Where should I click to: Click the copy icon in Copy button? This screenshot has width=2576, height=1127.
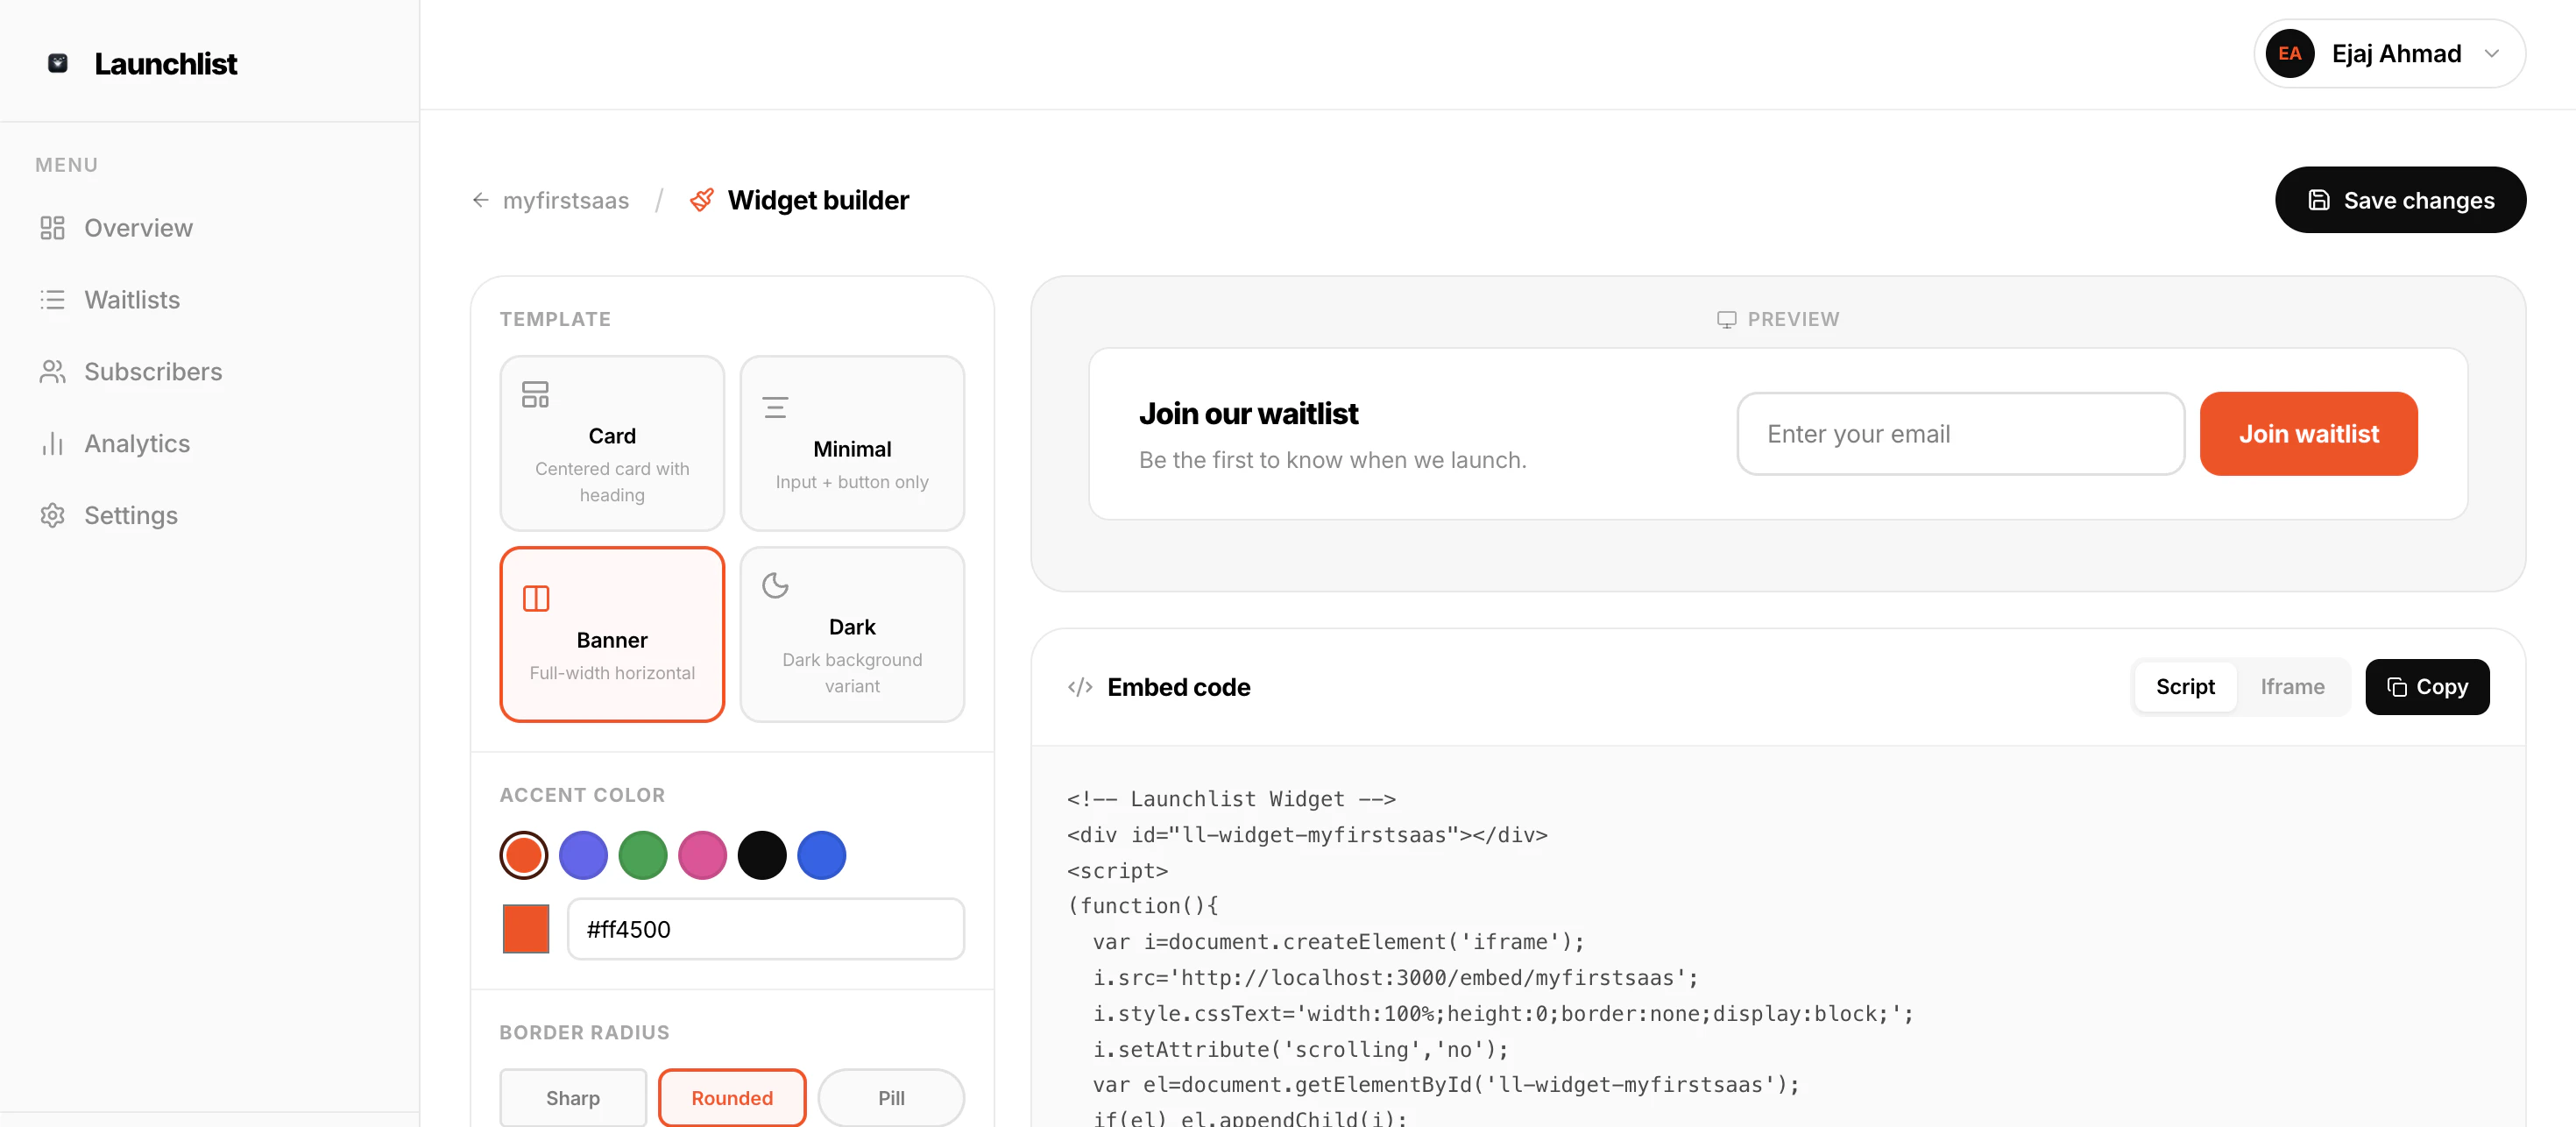[x=2396, y=687]
